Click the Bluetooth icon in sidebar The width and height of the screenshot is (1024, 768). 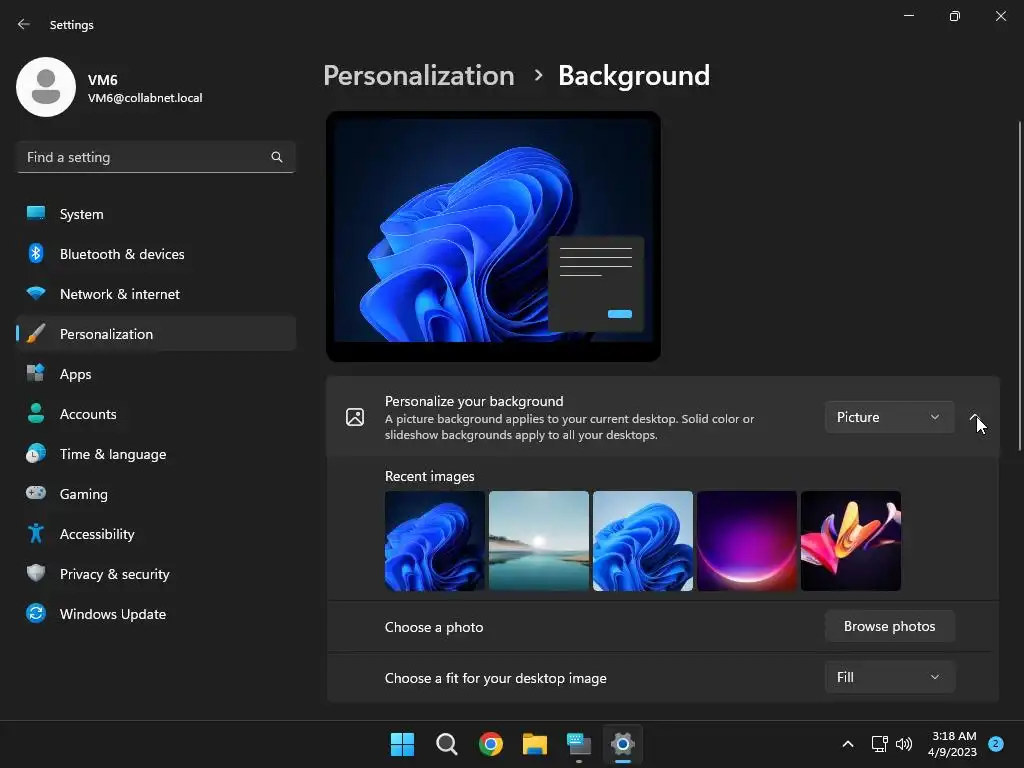click(x=36, y=253)
